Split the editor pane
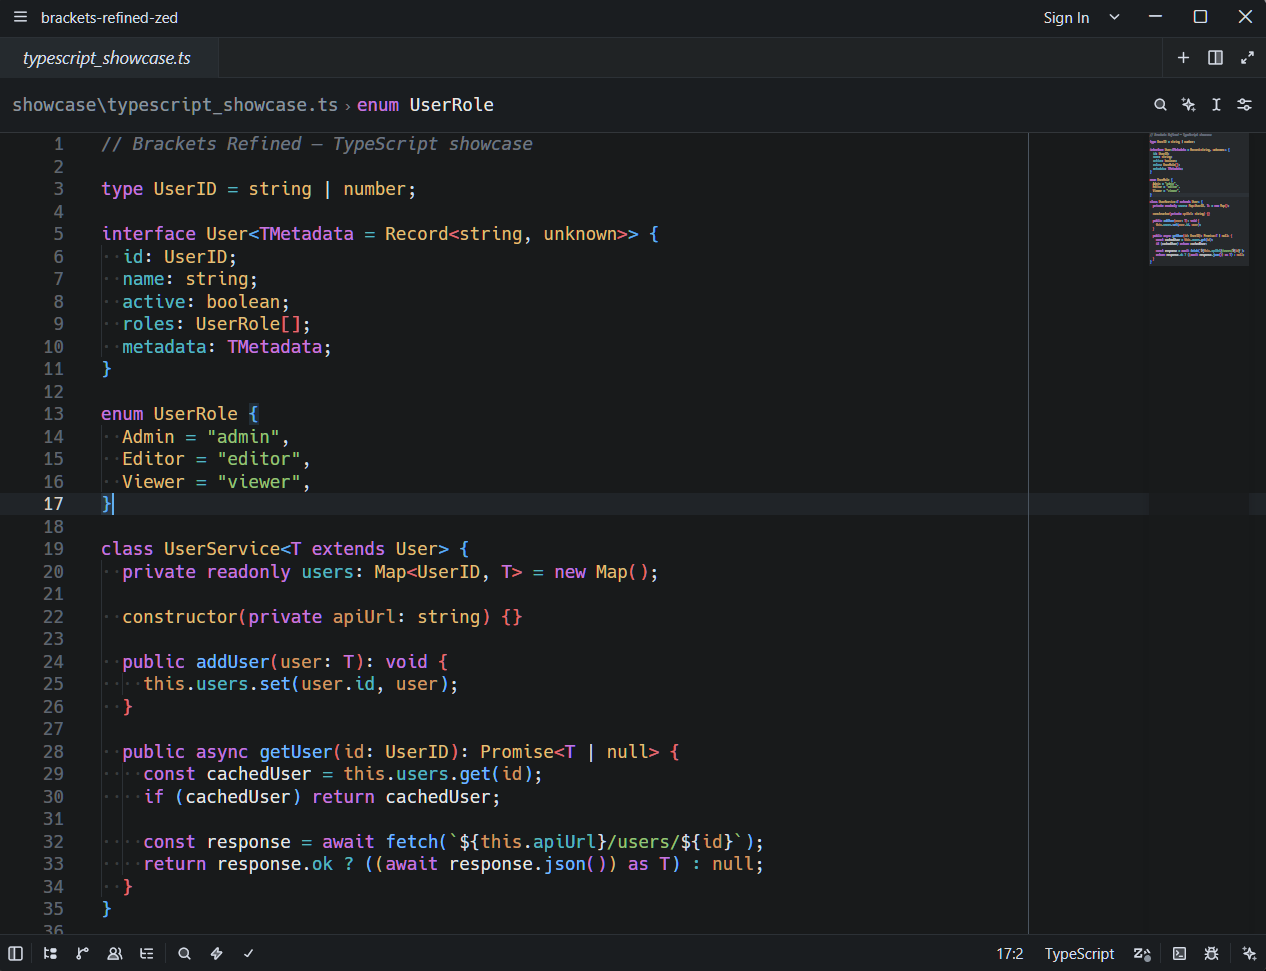 point(1215,58)
